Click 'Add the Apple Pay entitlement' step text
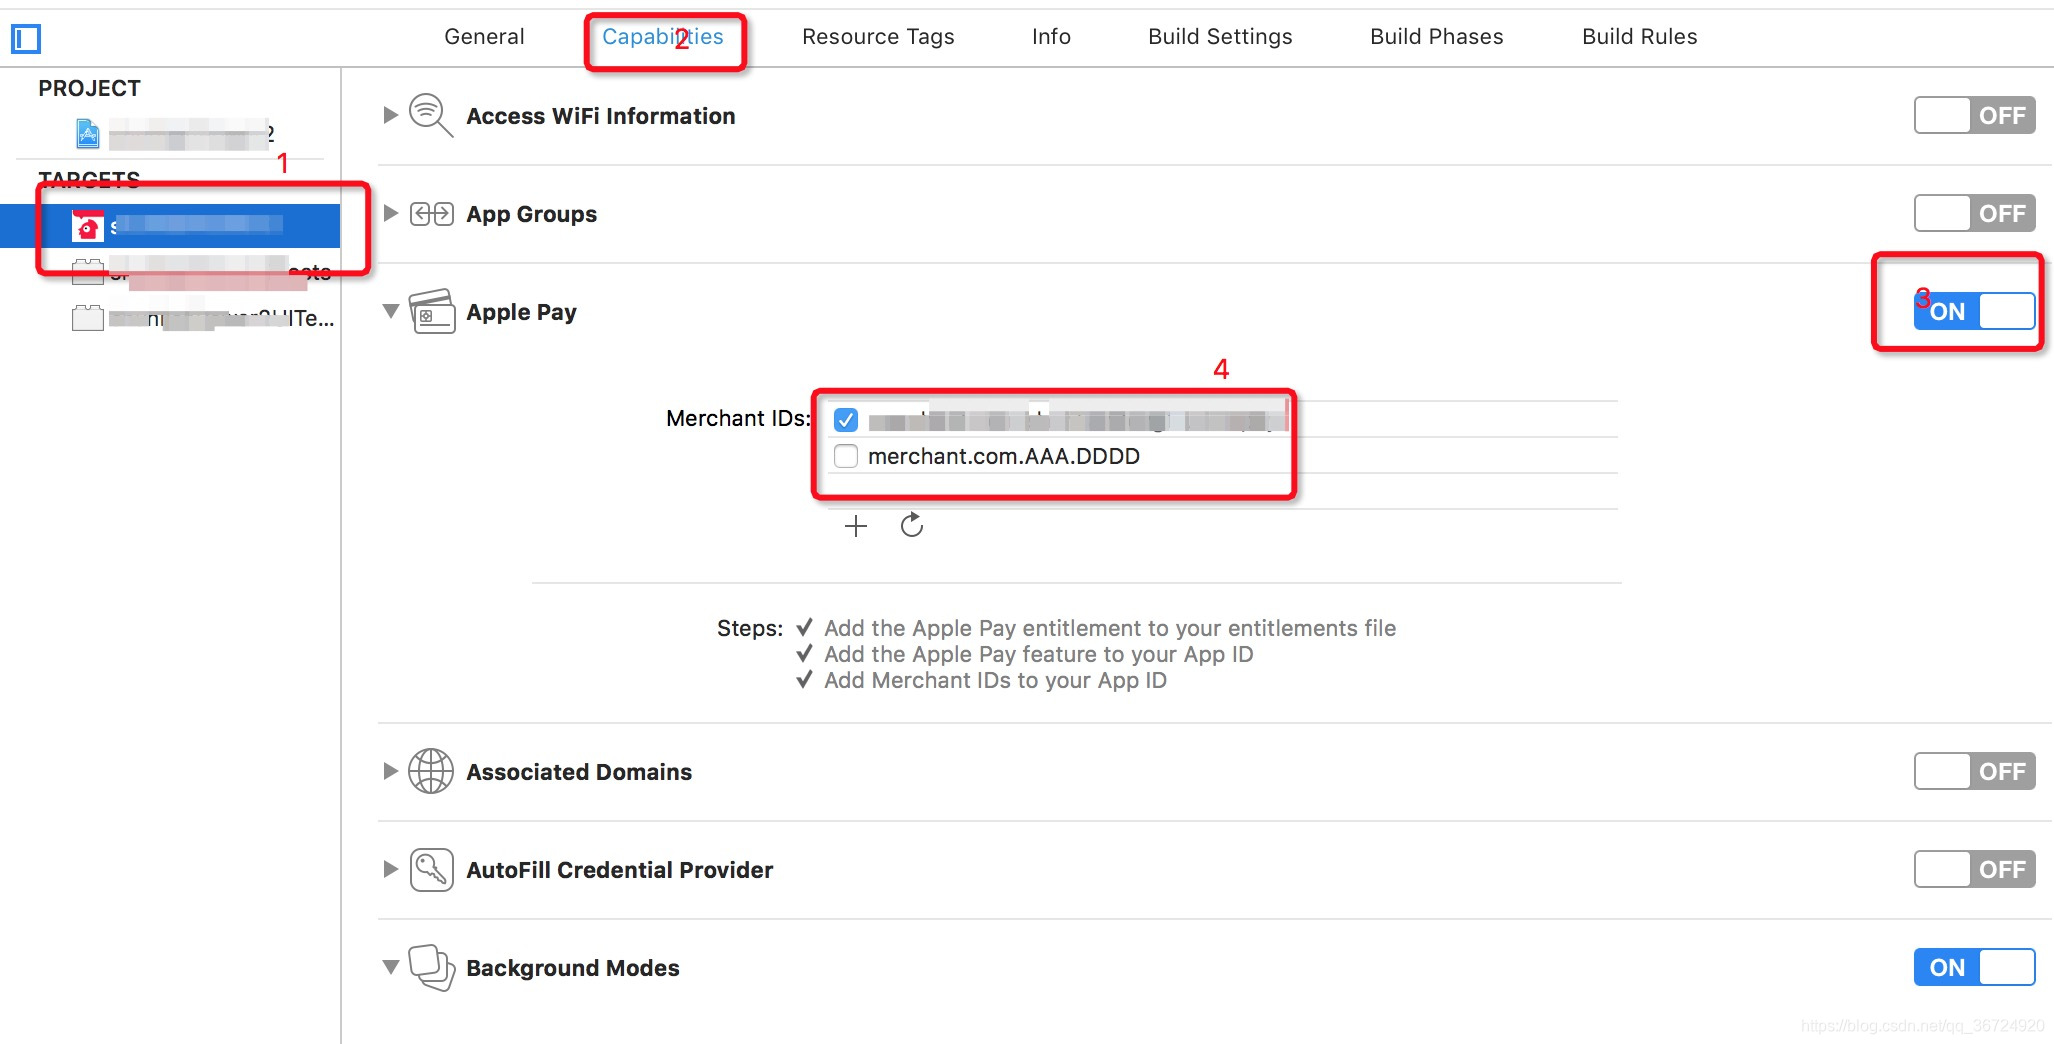The height and width of the screenshot is (1044, 2054). coord(1110,628)
